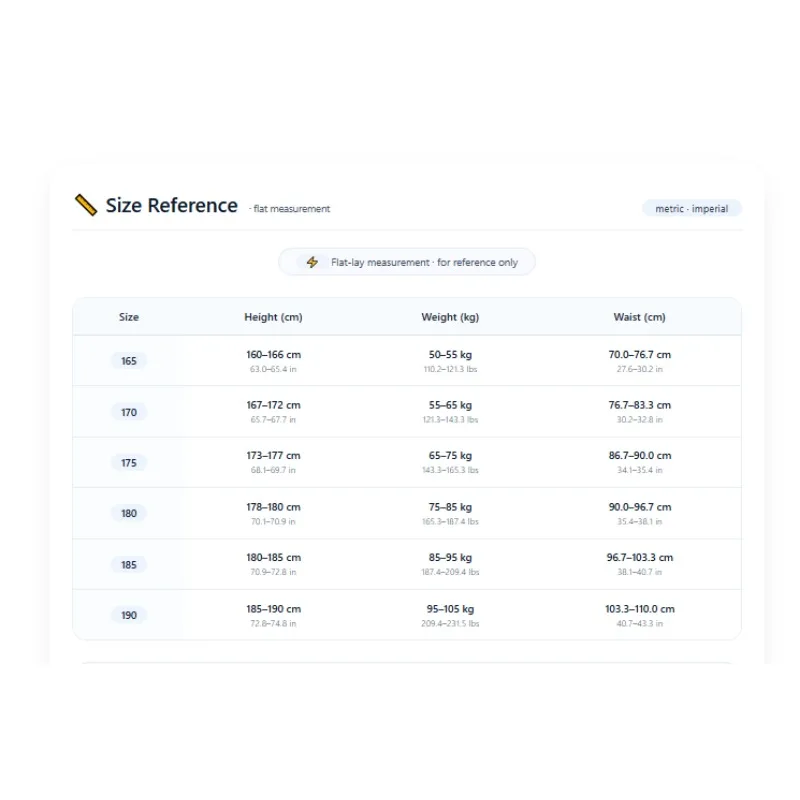Select the size 170 badge
Viewport: 800px width, 800px height.
coord(129,412)
